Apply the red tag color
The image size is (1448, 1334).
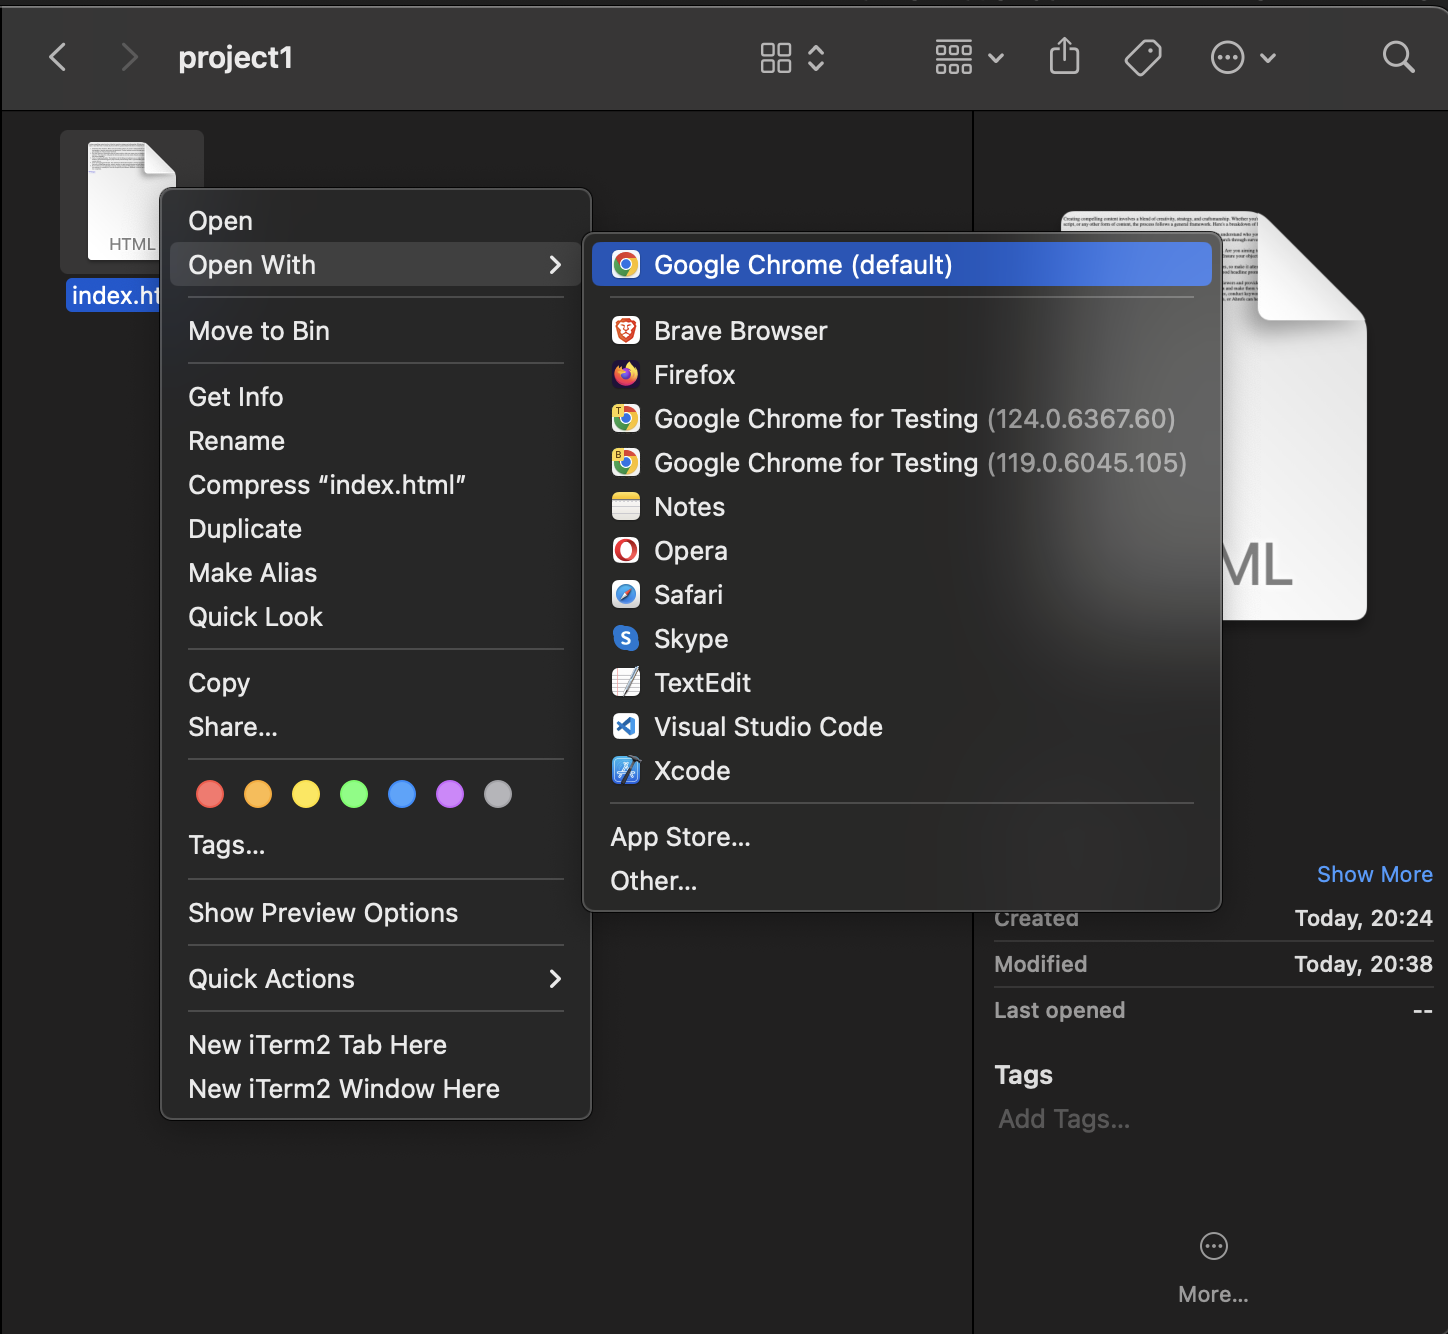210,794
